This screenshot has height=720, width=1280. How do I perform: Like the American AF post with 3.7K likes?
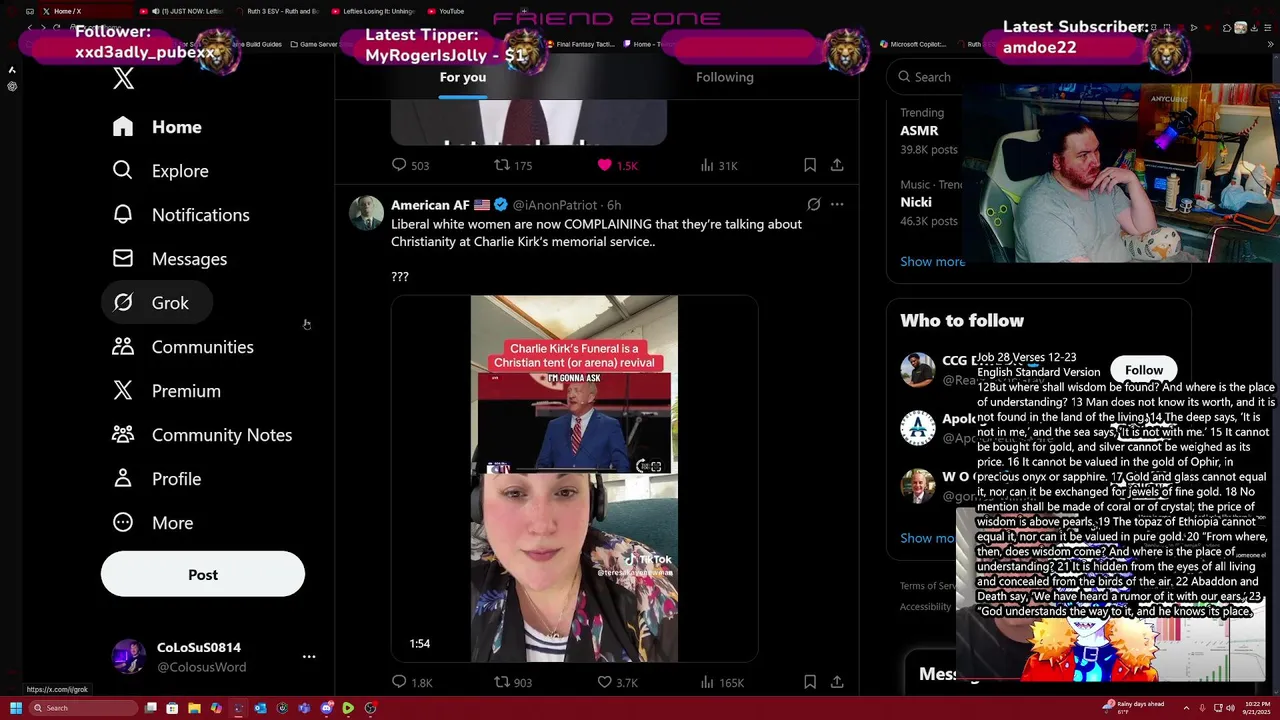click(x=617, y=682)
